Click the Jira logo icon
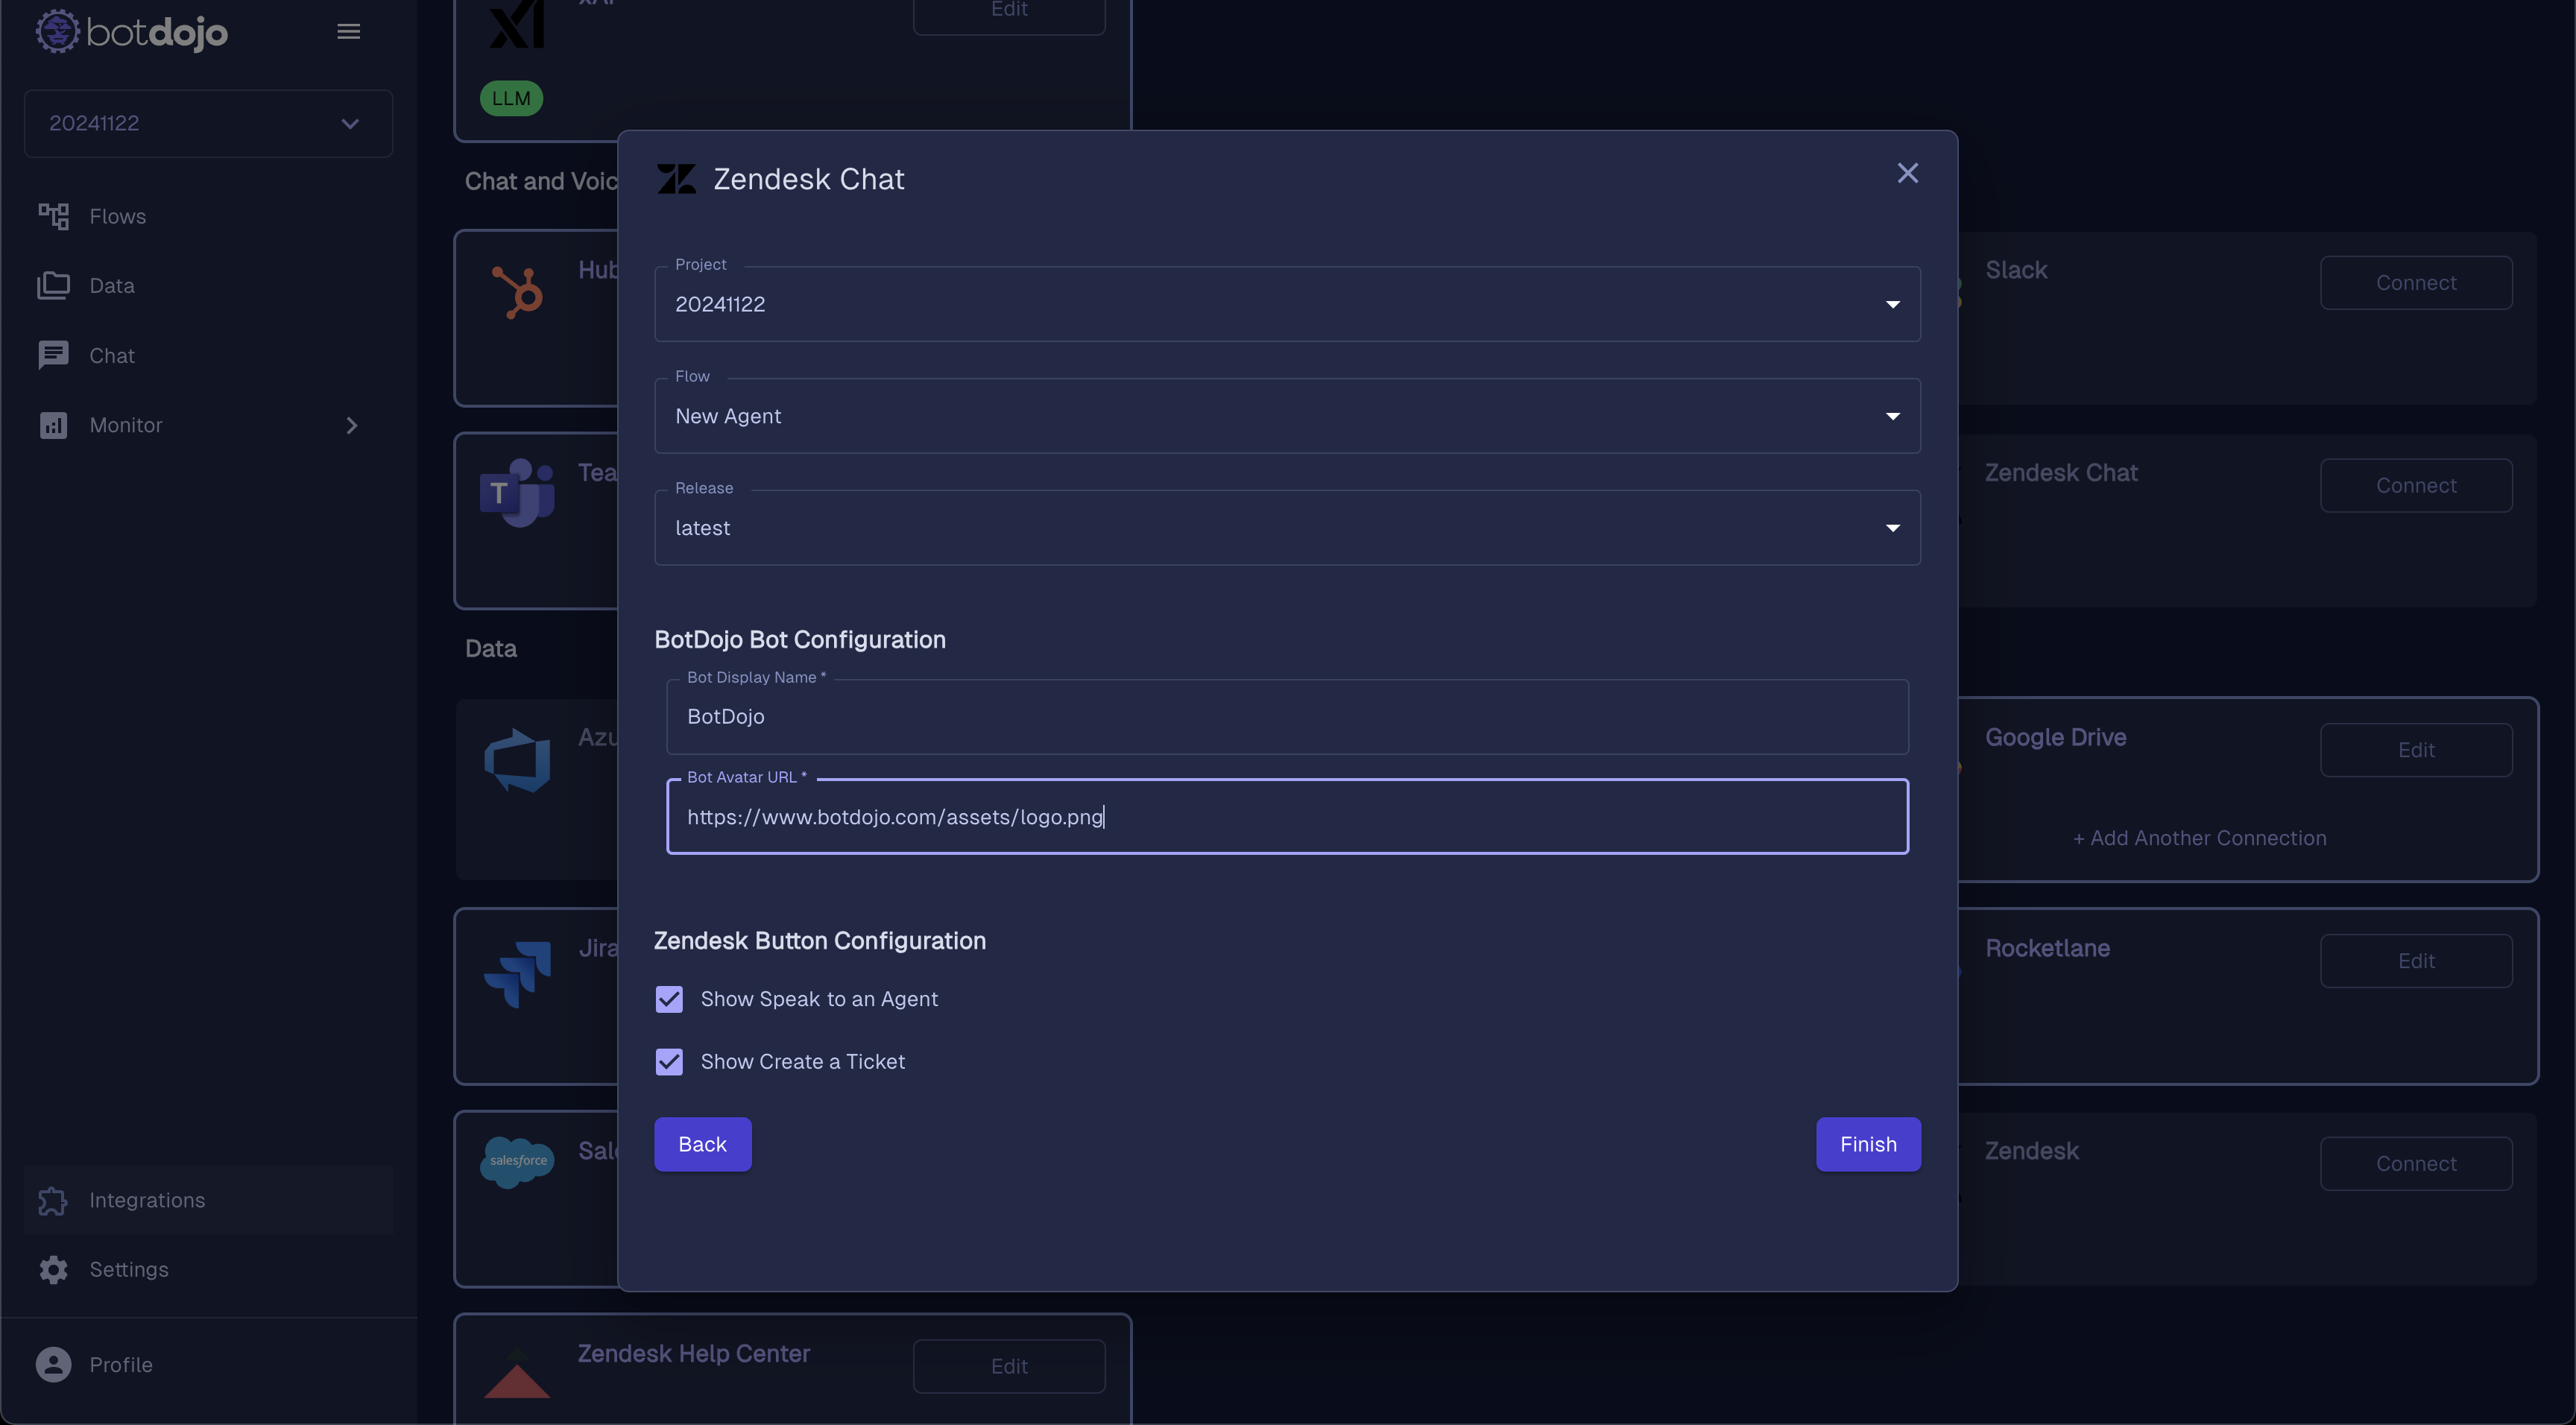Image resolution: width=2576 pixels, height=1425 pixels. [x=517, y=974]
